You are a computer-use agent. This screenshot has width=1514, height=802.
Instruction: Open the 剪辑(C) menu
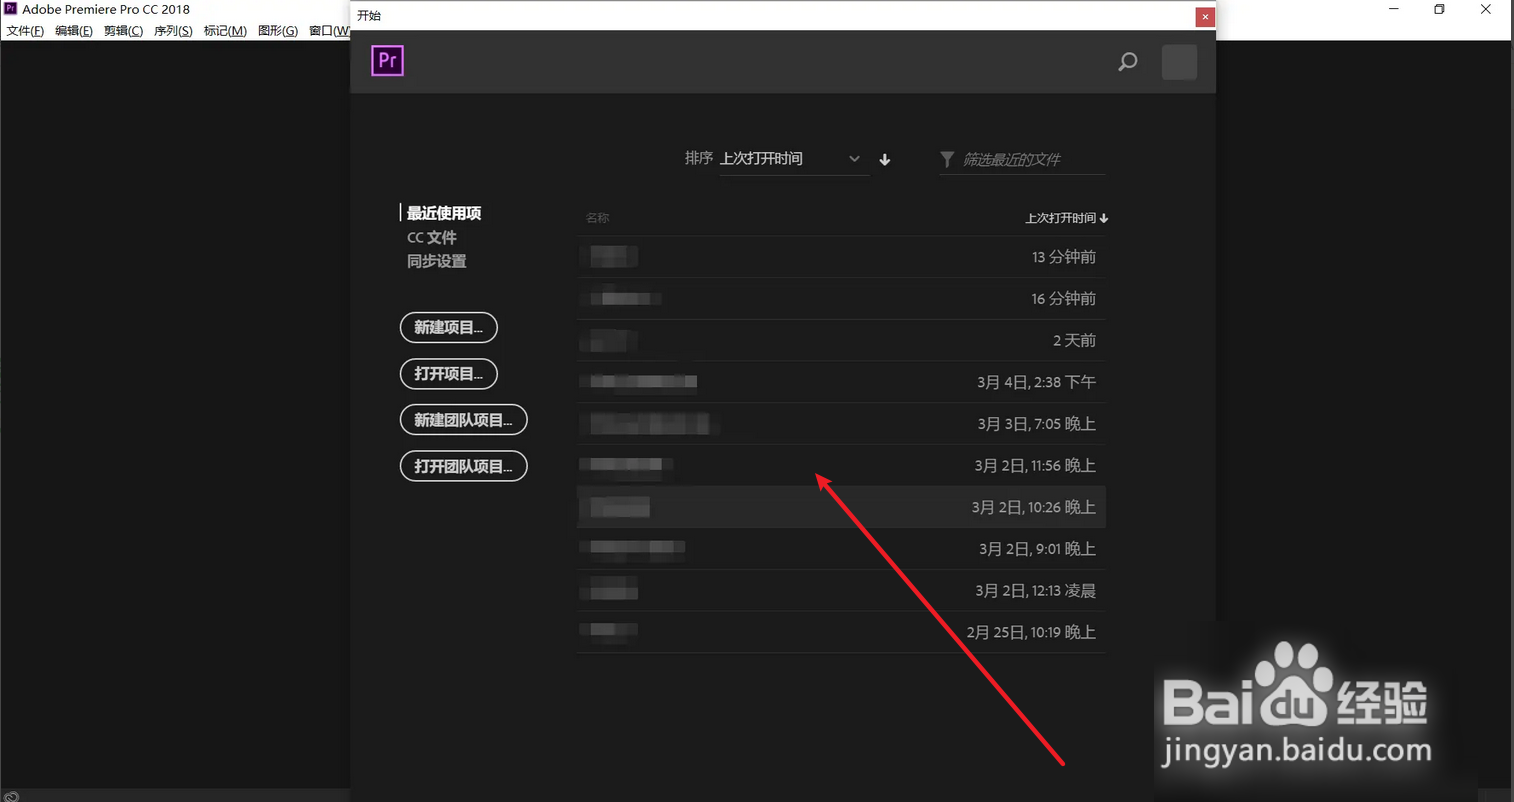point(123,31)
